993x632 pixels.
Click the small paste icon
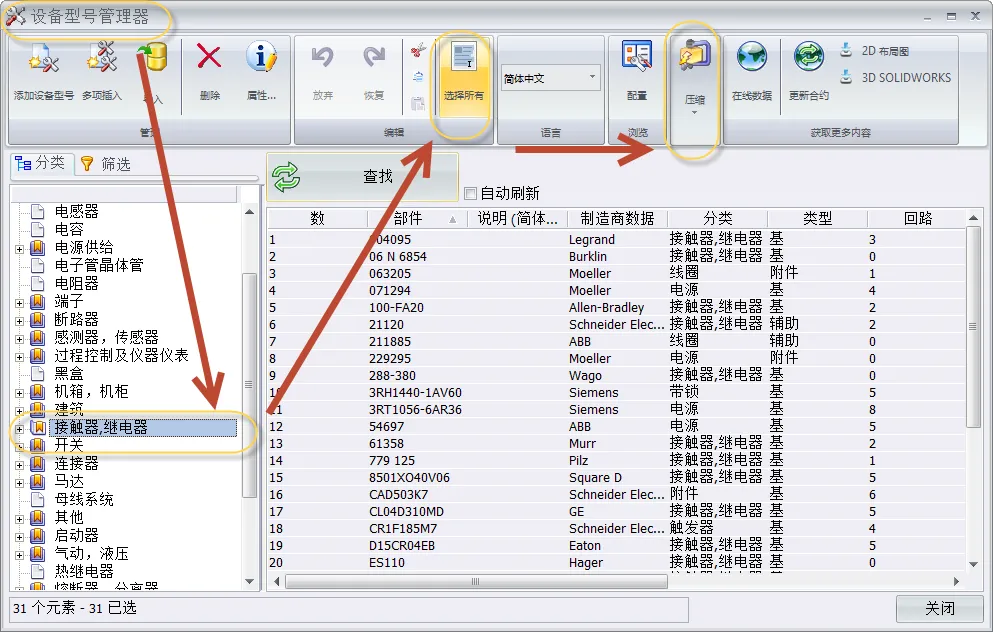click(x=418, y=103)
